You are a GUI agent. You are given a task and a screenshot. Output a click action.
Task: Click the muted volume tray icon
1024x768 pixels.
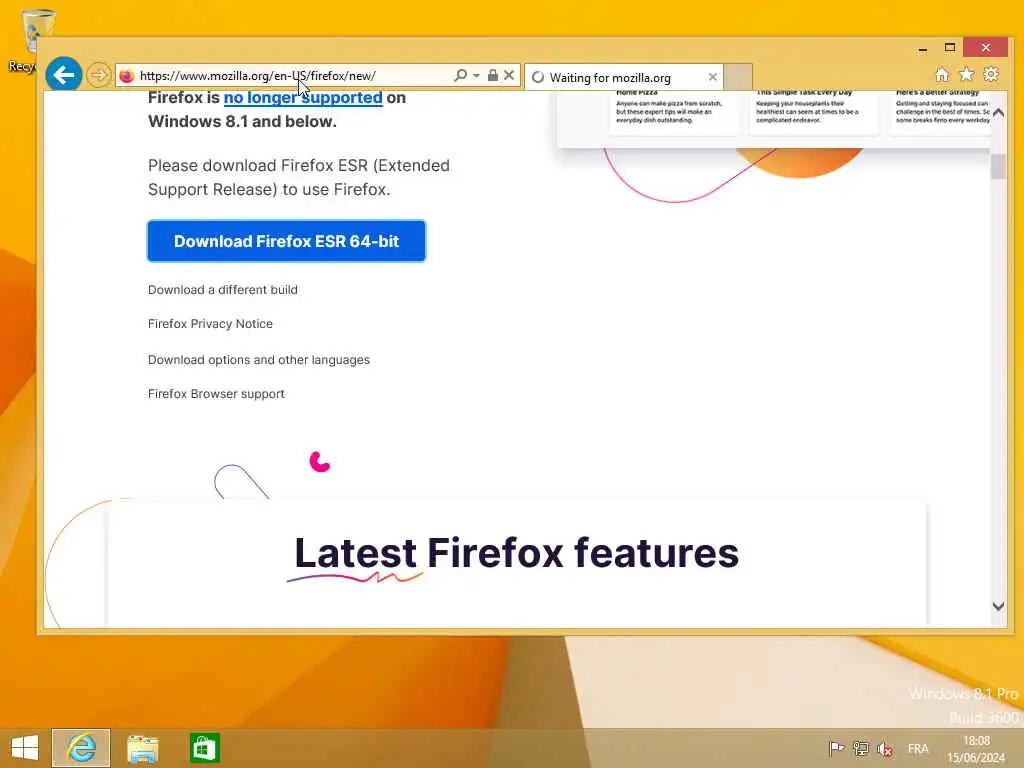885,749
